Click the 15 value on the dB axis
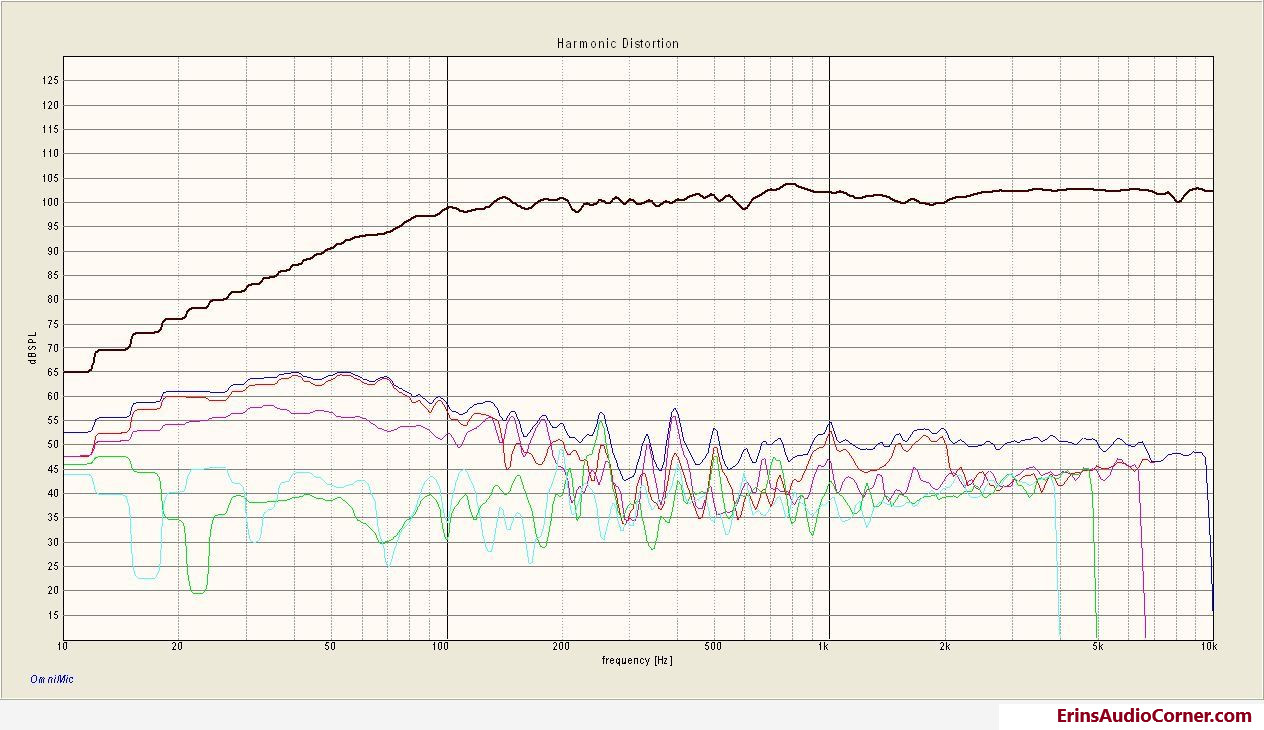 pyautogui.click(x=55, y=615)
